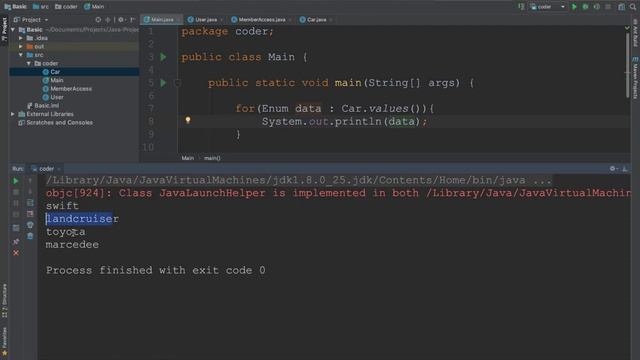The image size is (640, 360).
Task: Open the coder run configuration dropdown
Action: [548, 7]
